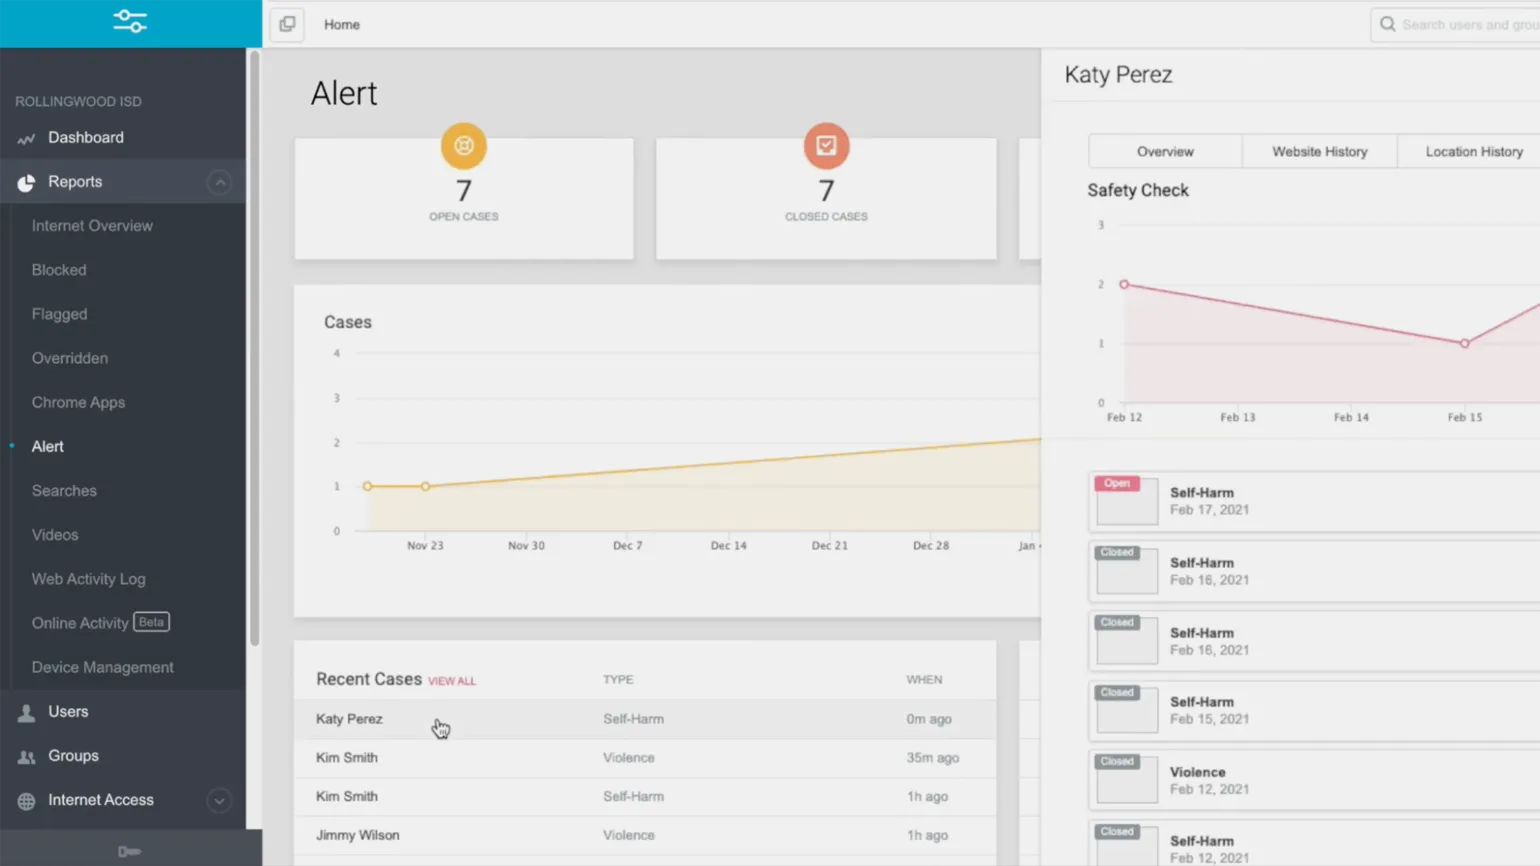Click the orange Open Cases lifebuoy icon
Viewport: 1540px width, 866px height.
tap(464, 146)
